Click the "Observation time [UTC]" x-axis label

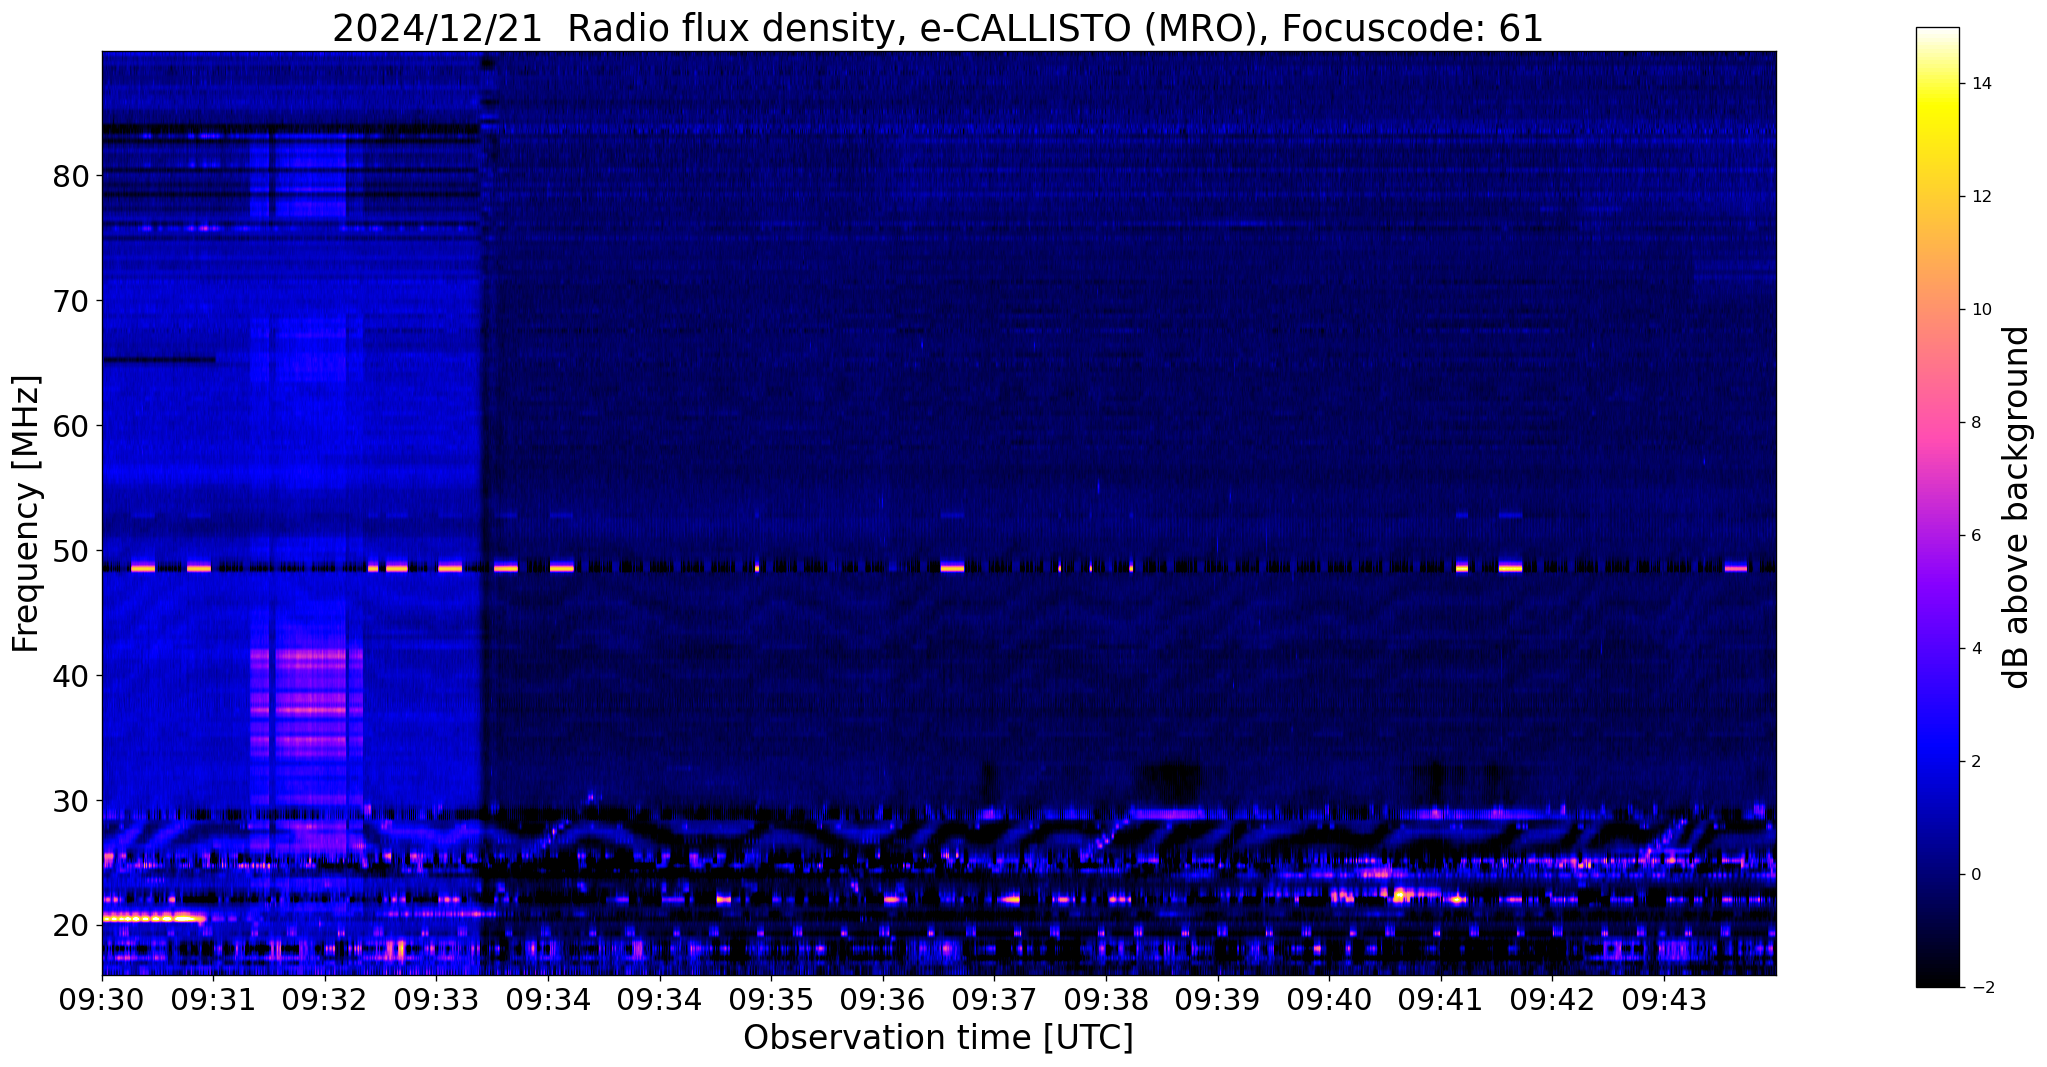pyautogui.click(x=938, y=1037)
